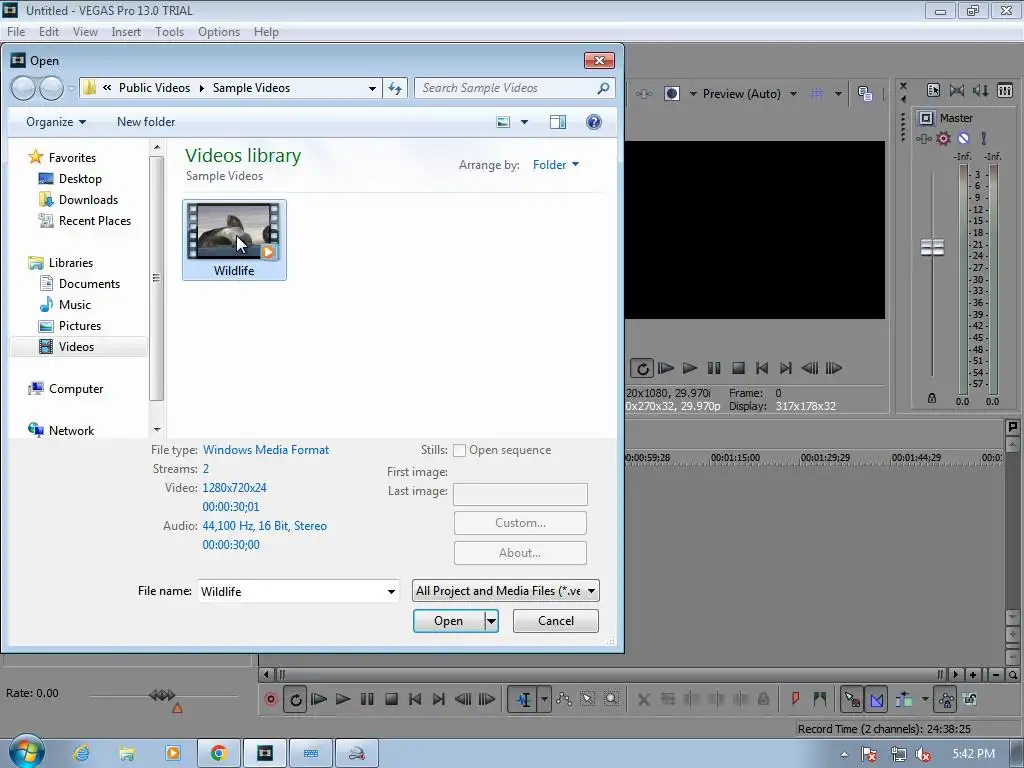Open the Edit menu
This screenshot has height=768, width=1024.
click(x=48, y=31)
